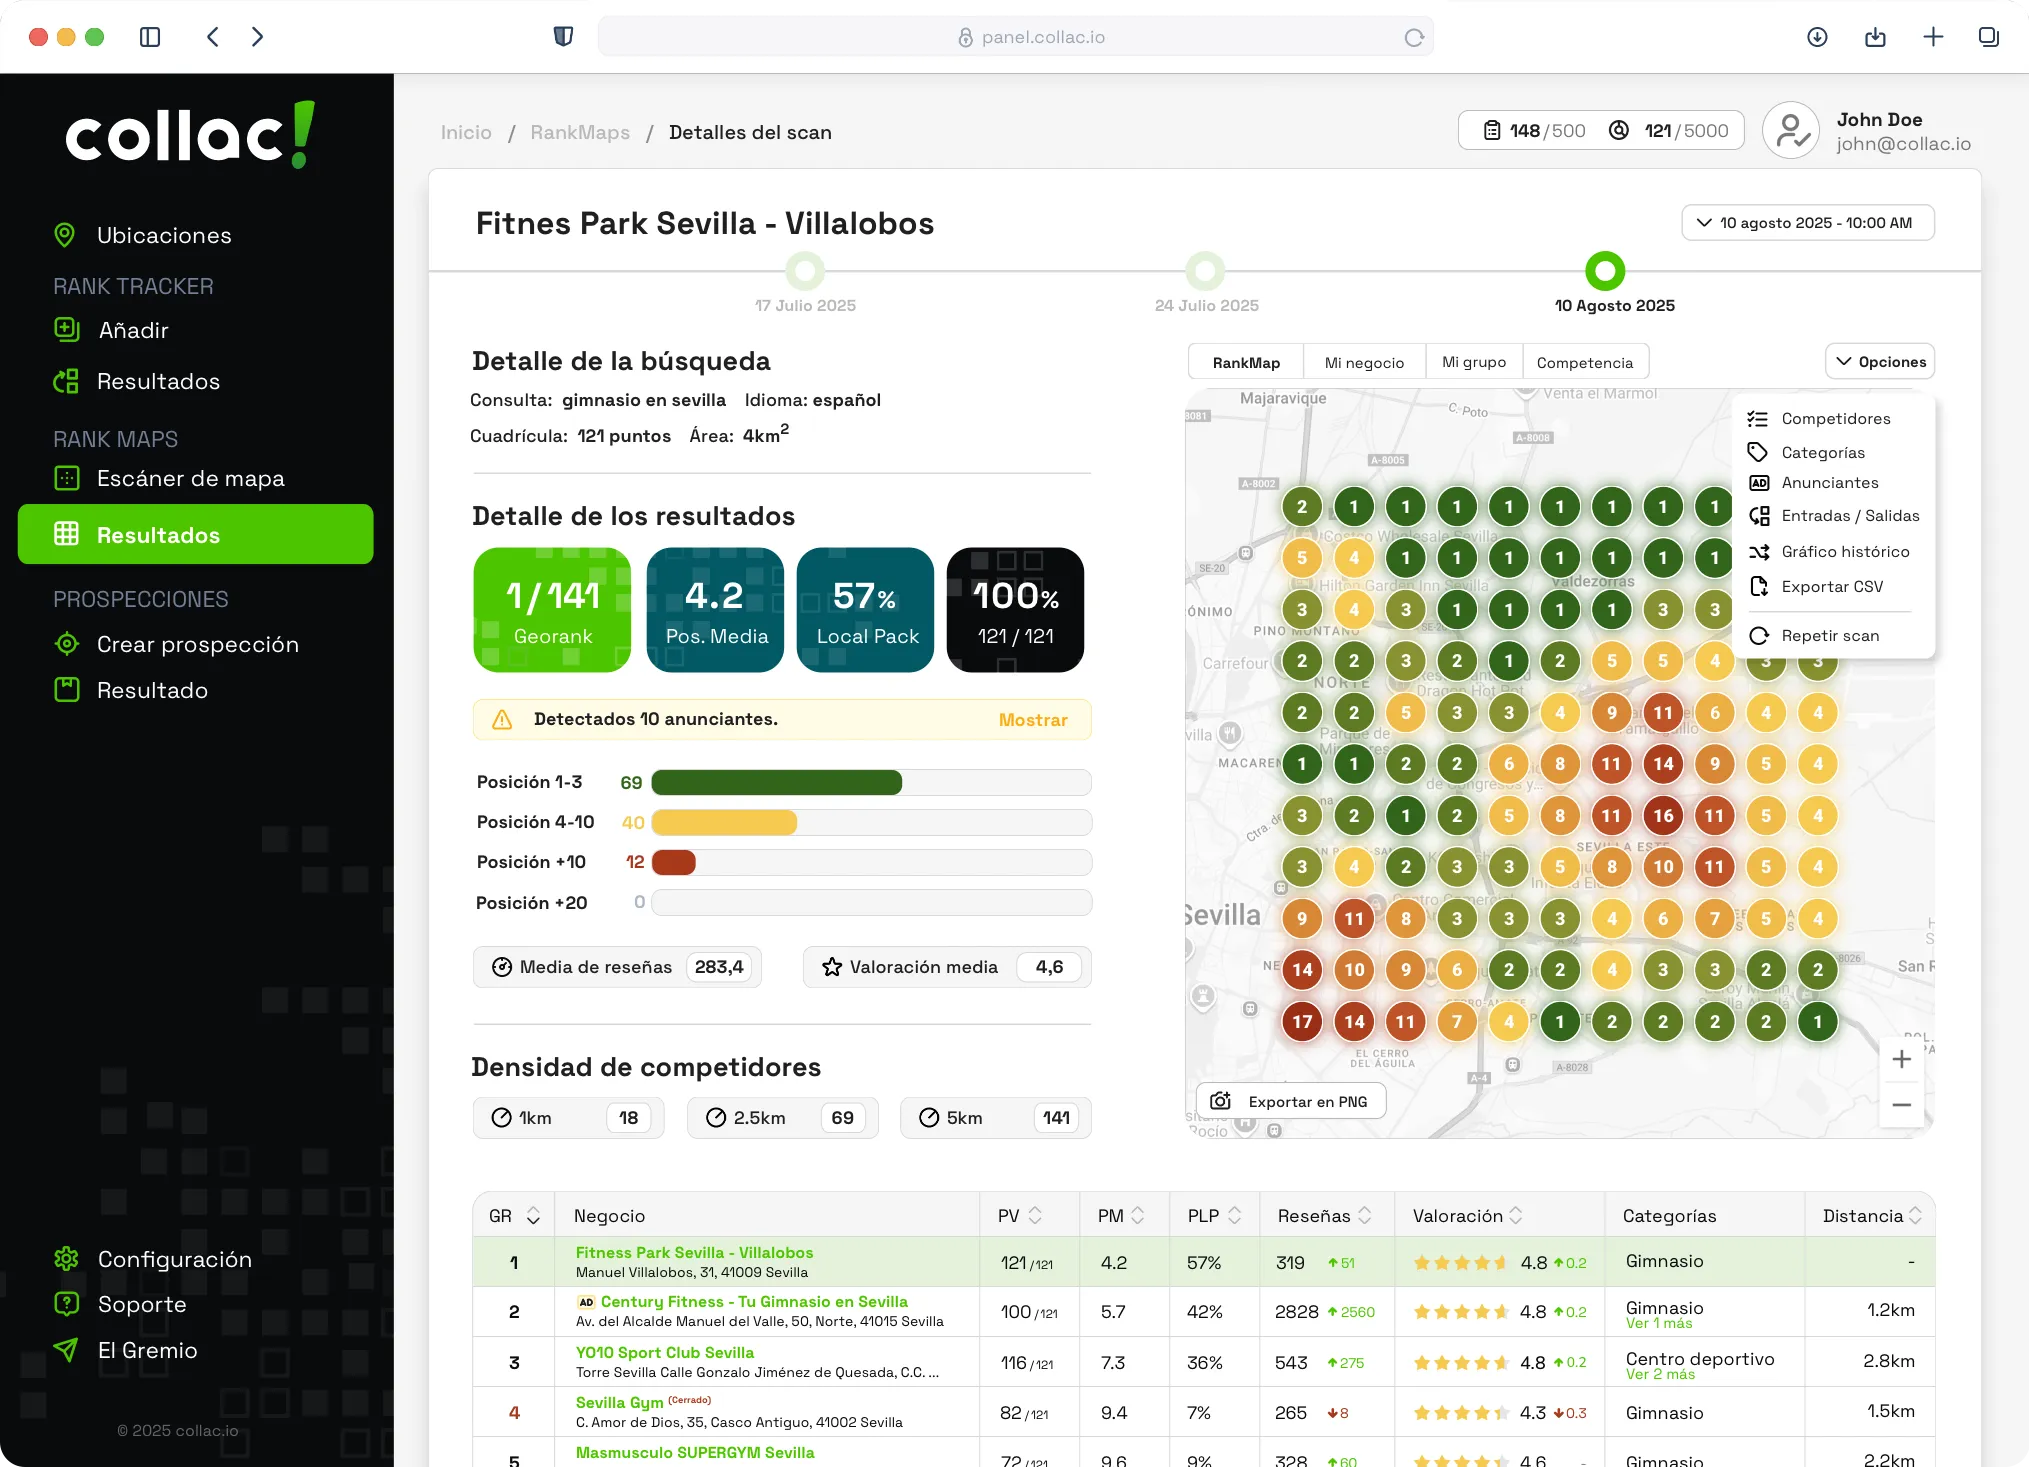Switch to the Competencia tab

click(x=1584, y=363)
